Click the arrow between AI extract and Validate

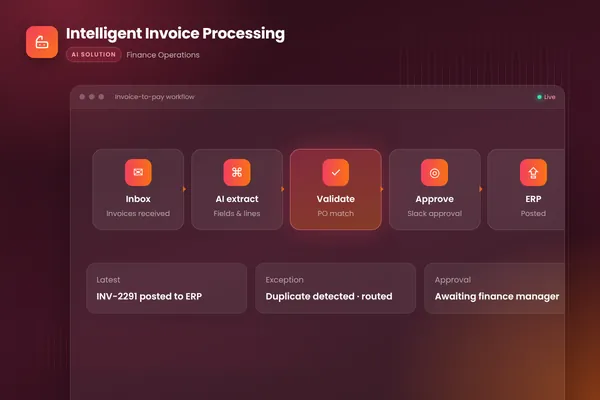pyautogui.click(x=283, y=189)
